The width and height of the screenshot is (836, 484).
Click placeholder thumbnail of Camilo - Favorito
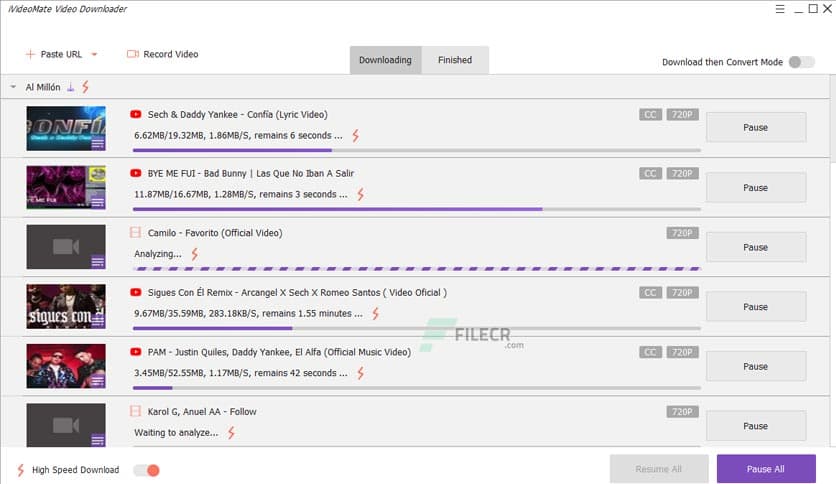click(66, 247)
